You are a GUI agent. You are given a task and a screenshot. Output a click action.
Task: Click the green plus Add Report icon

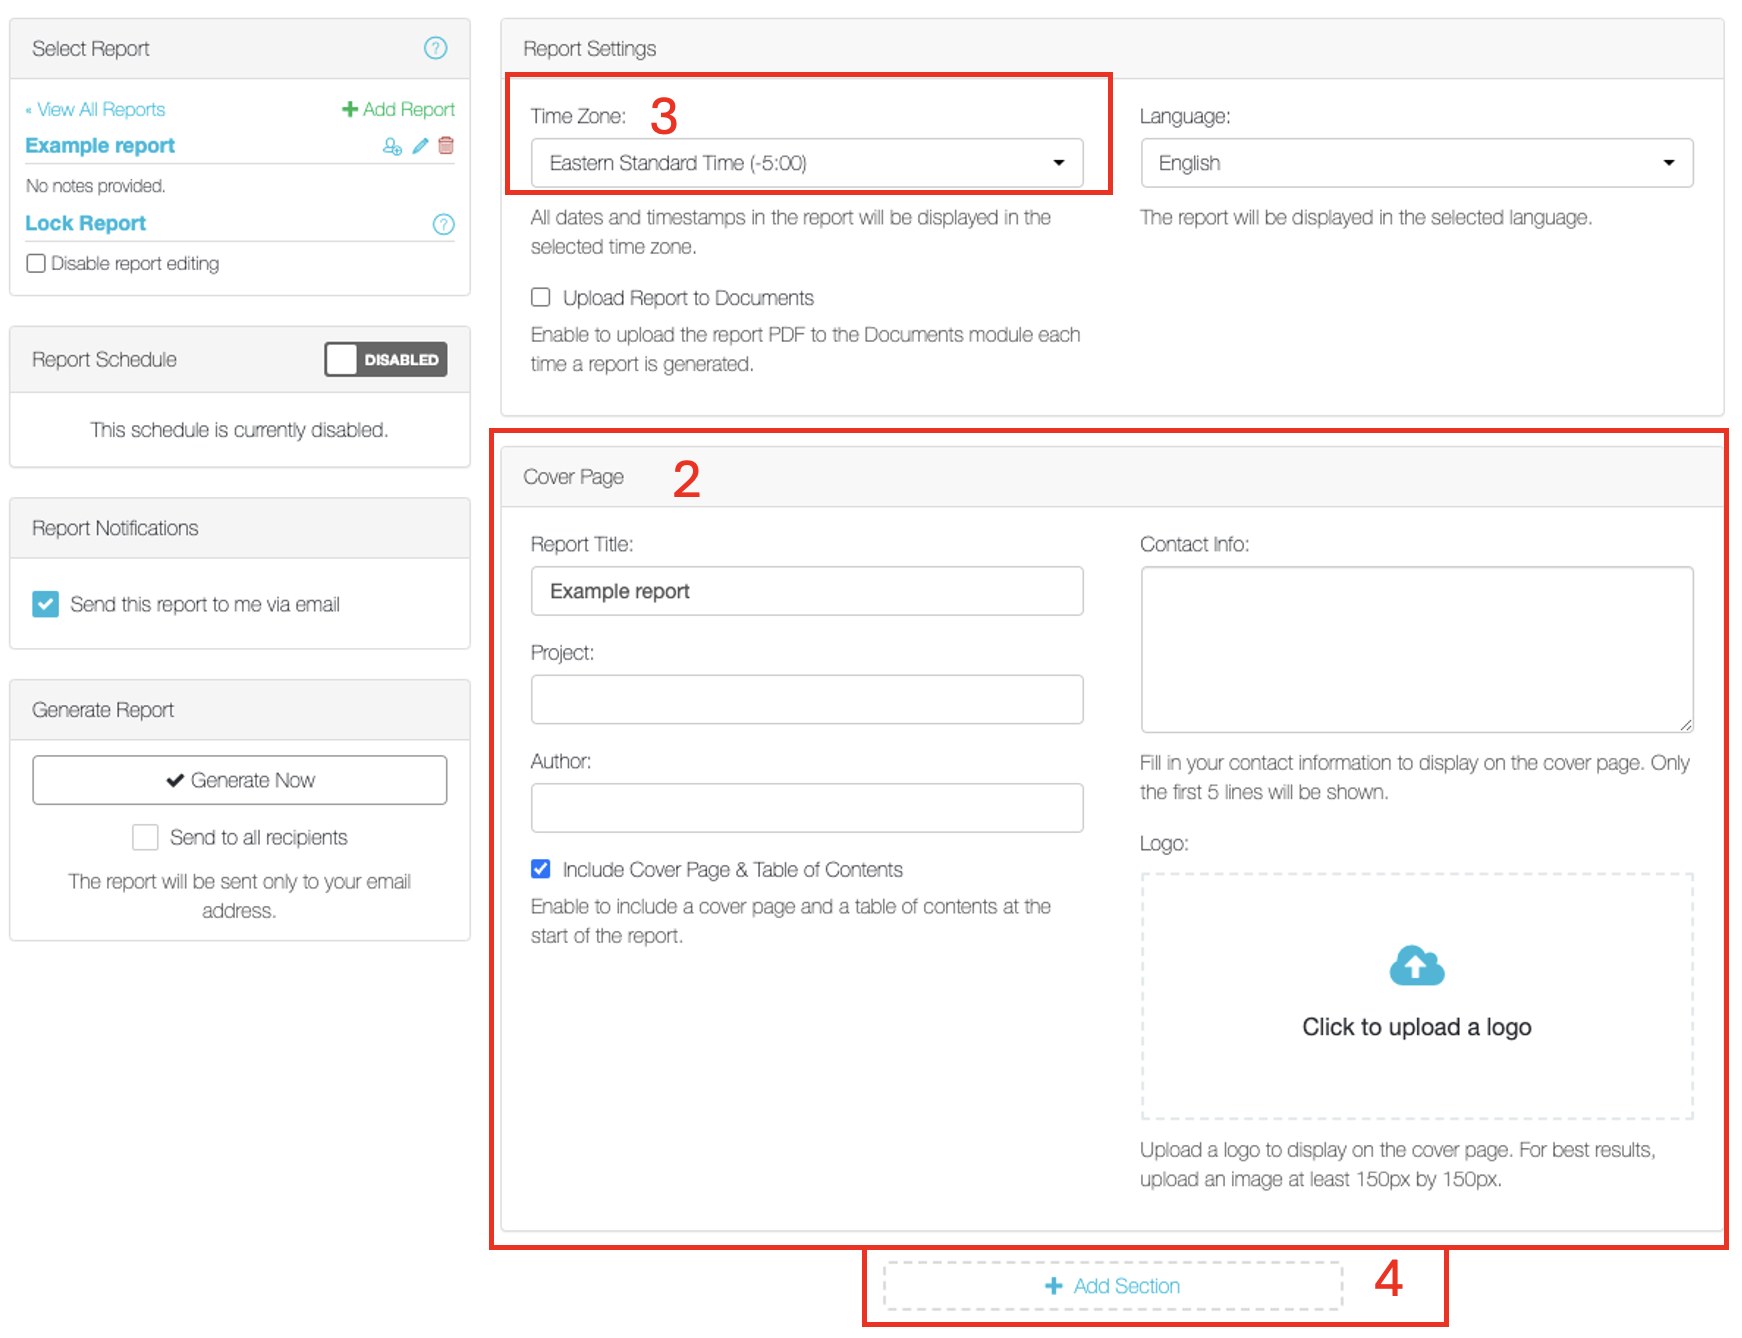[x=350, y=109]
